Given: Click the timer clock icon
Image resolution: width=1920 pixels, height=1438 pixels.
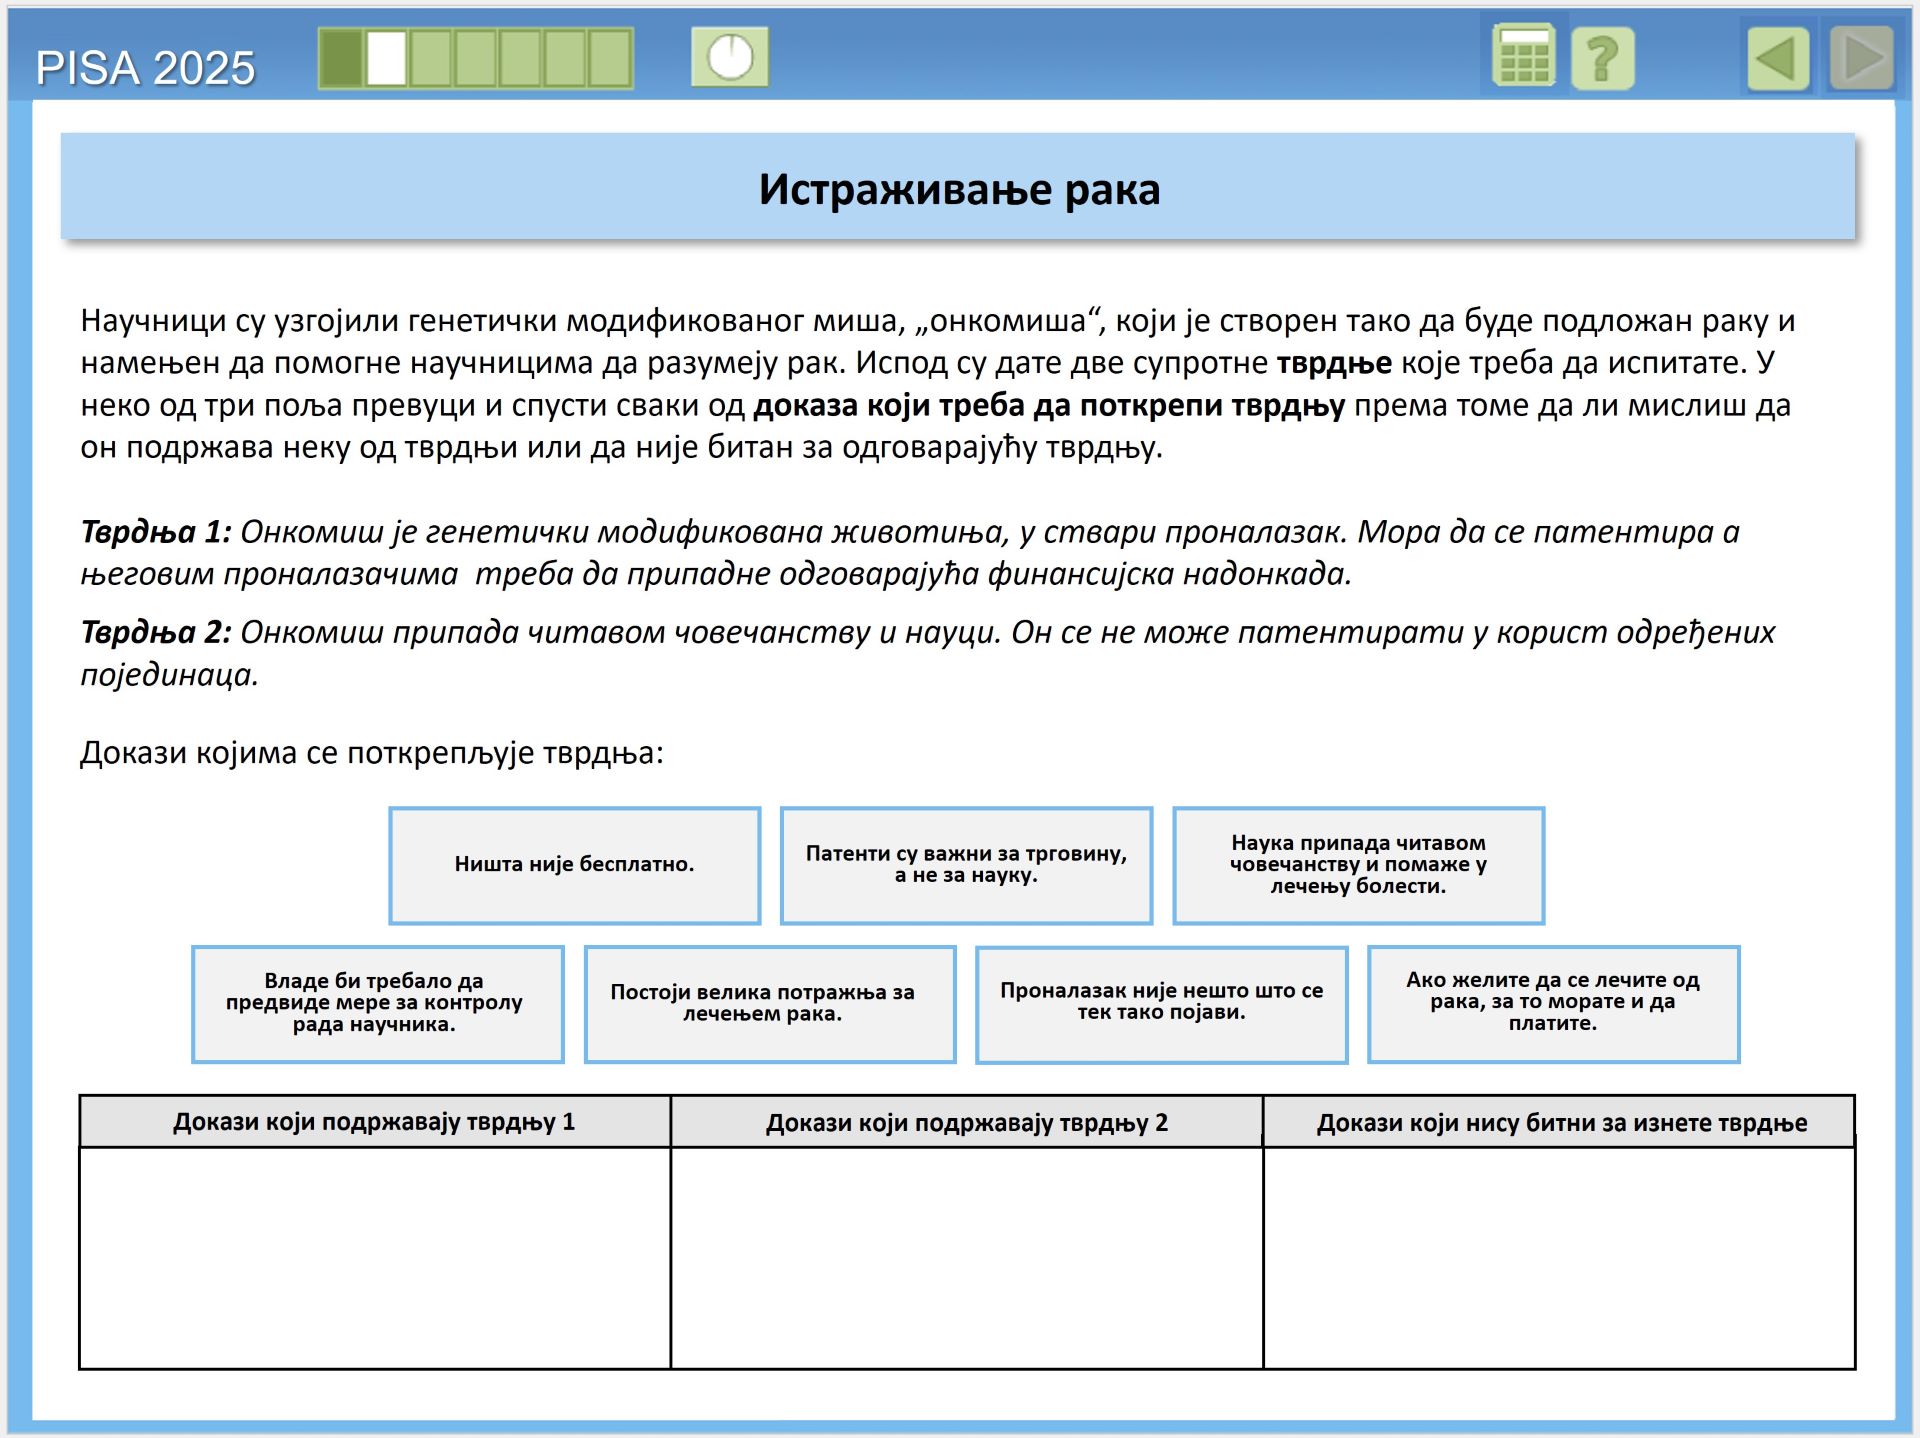Looking at the screenshot, I should coord(730,57).
